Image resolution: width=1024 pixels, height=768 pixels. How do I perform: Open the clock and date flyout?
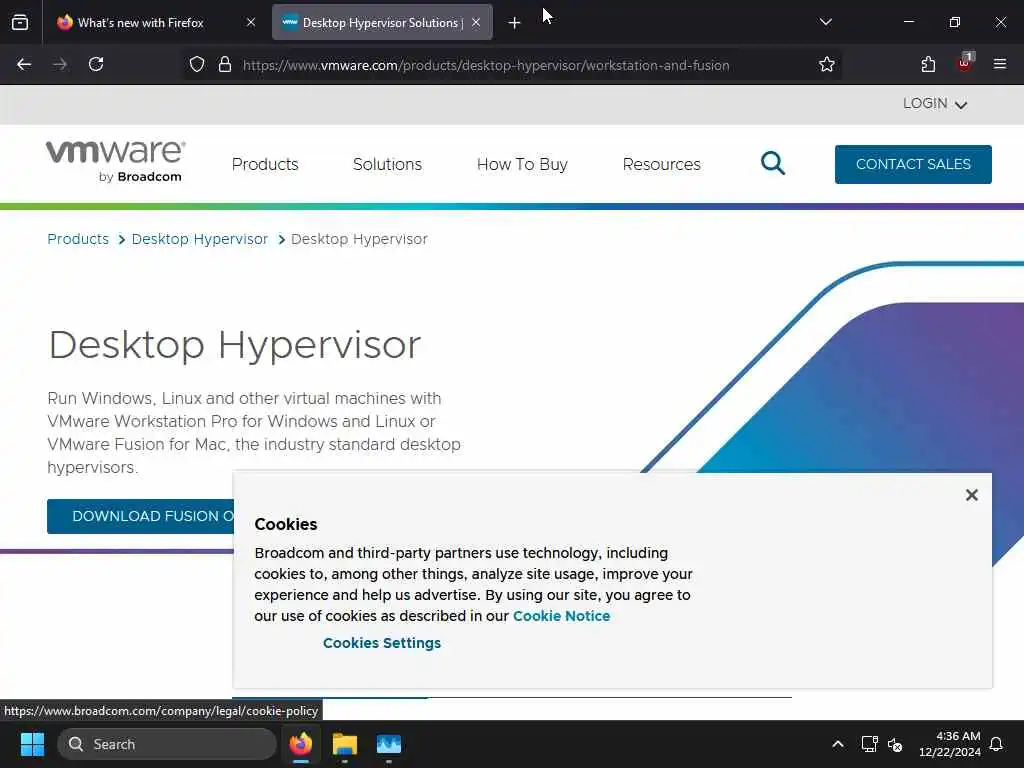coord(950,744)
